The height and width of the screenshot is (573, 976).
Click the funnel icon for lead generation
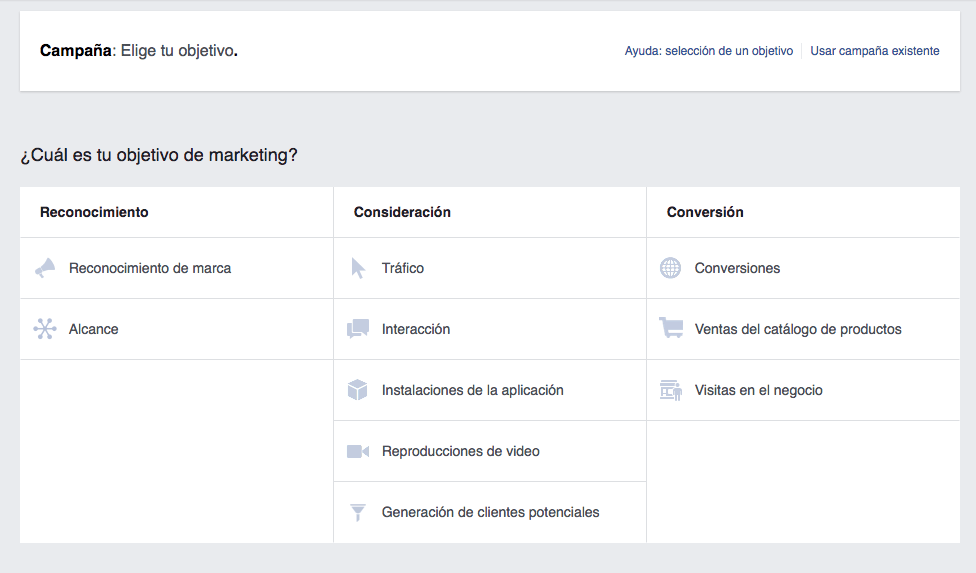[358, 512]
